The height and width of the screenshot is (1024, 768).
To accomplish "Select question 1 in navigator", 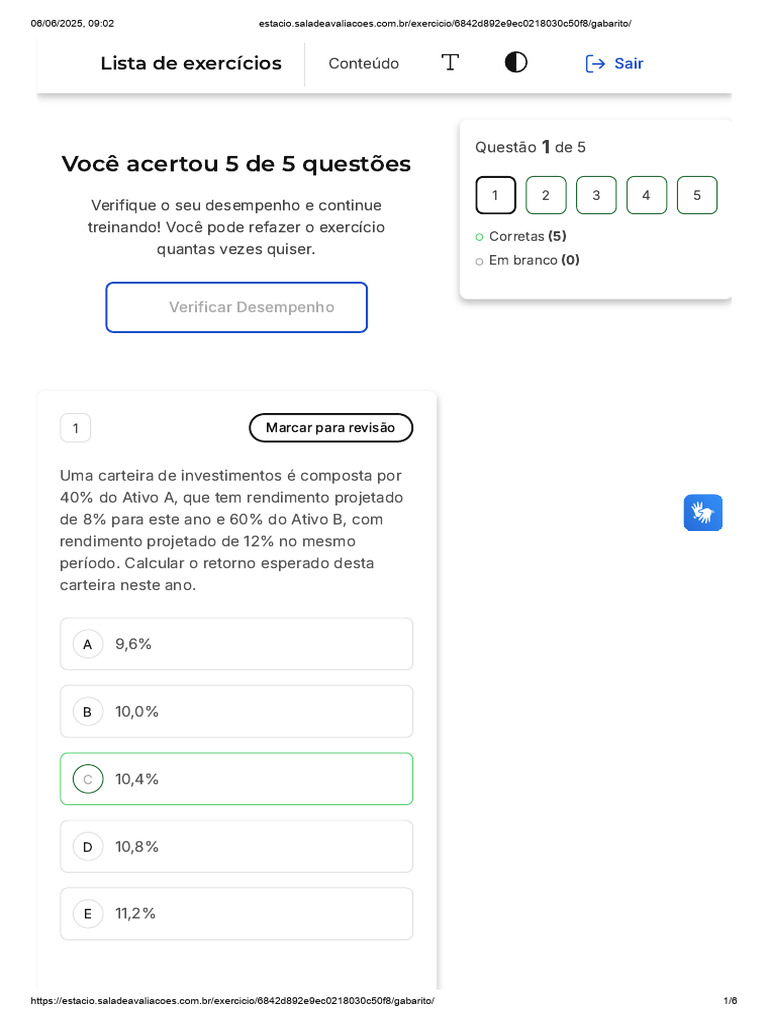I will pyautogui.click(x=495, y=195).
